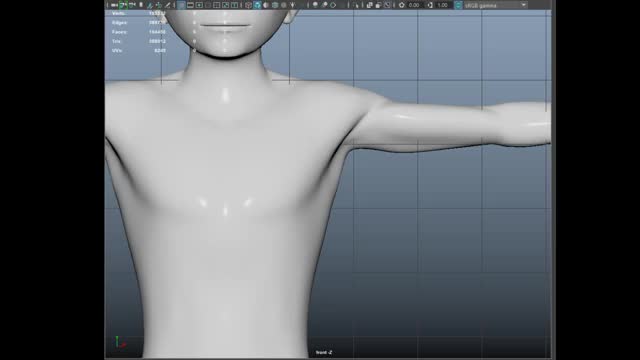Click the Faces count heads-up label
This screenshot has height=360, width=640.
pos(119,32)
